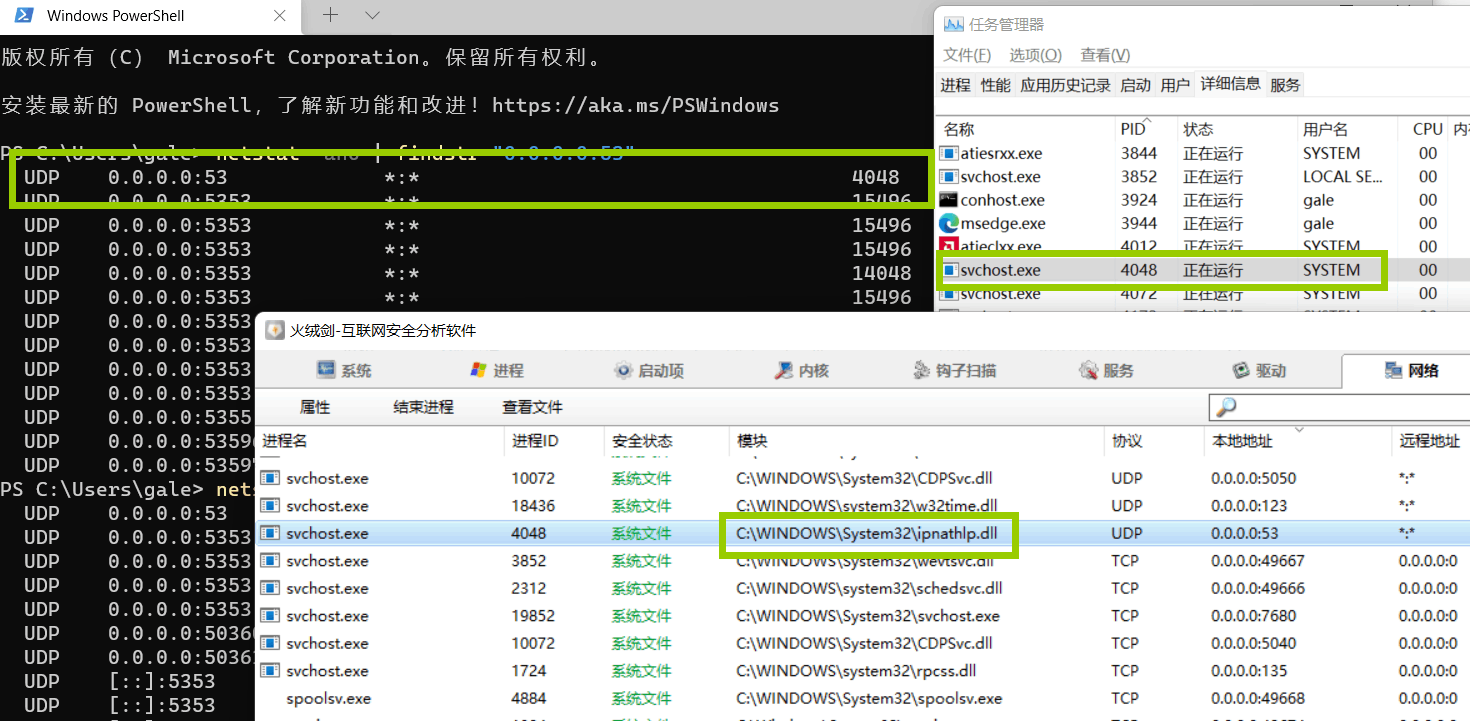Click svchost.exe icon in w32time.dll row
The height and width of the screenshot is (721, 1470).
(270, 505)
